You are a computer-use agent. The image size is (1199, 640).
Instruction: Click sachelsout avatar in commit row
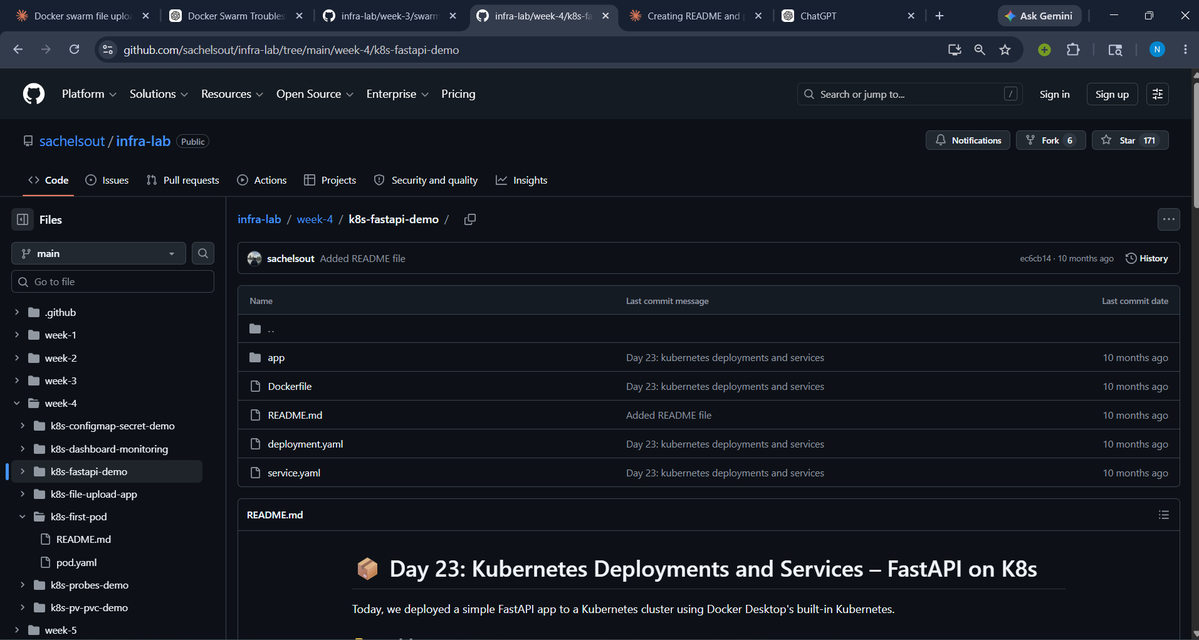(255, 258)
